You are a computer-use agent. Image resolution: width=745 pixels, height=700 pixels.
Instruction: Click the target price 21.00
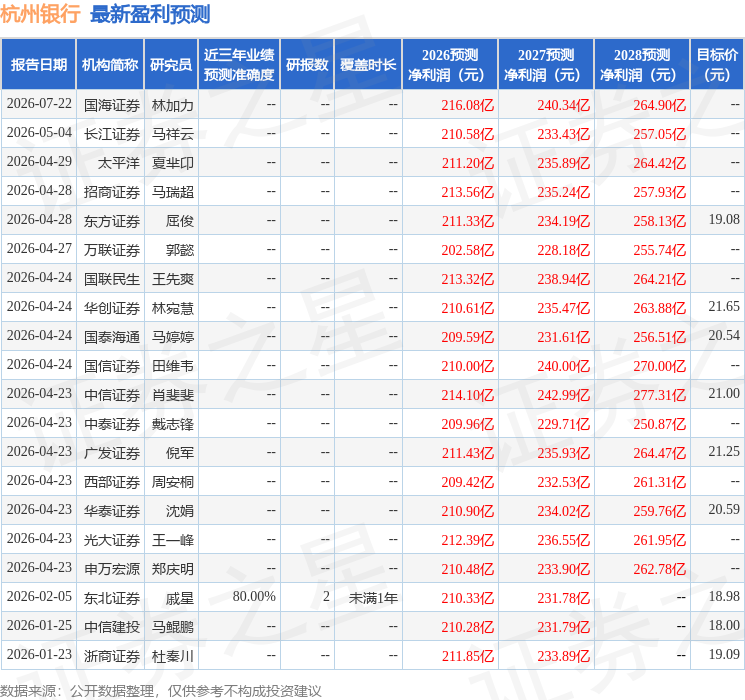724,393
